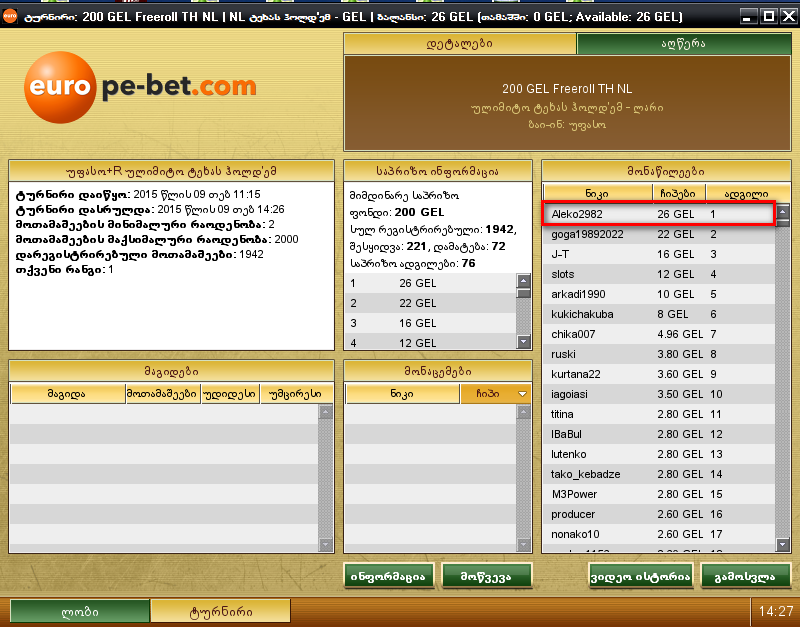Sort tables by უდიდესი column

point(230,394)
